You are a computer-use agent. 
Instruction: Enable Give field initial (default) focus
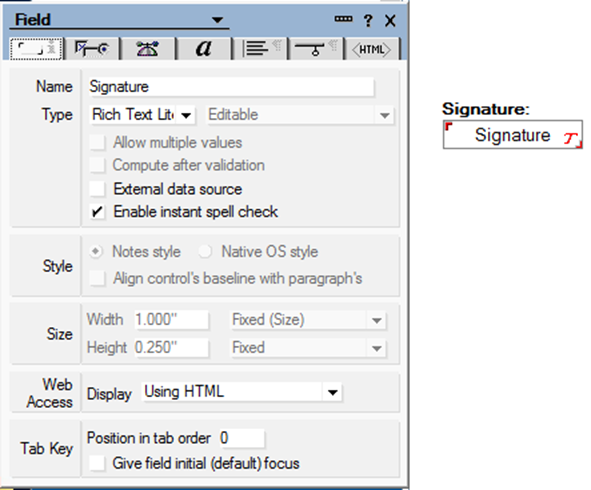point(97,463)
